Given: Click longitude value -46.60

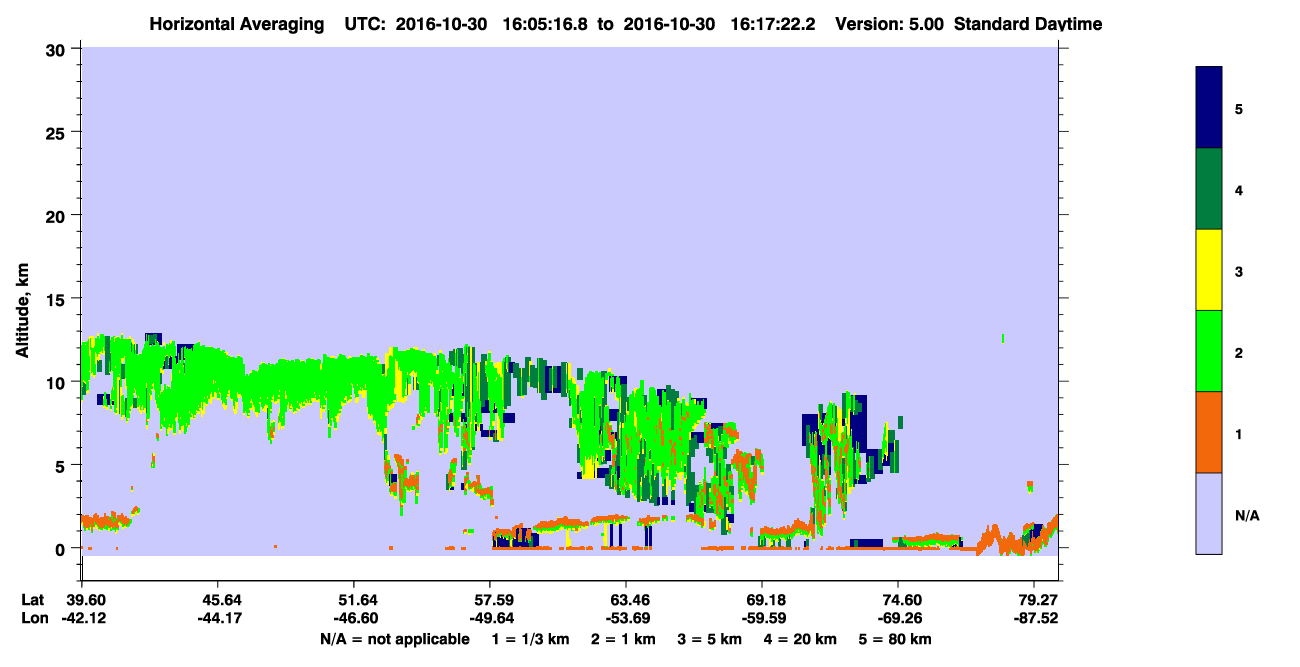Looking at the screenshot, I should click(354, 618).
